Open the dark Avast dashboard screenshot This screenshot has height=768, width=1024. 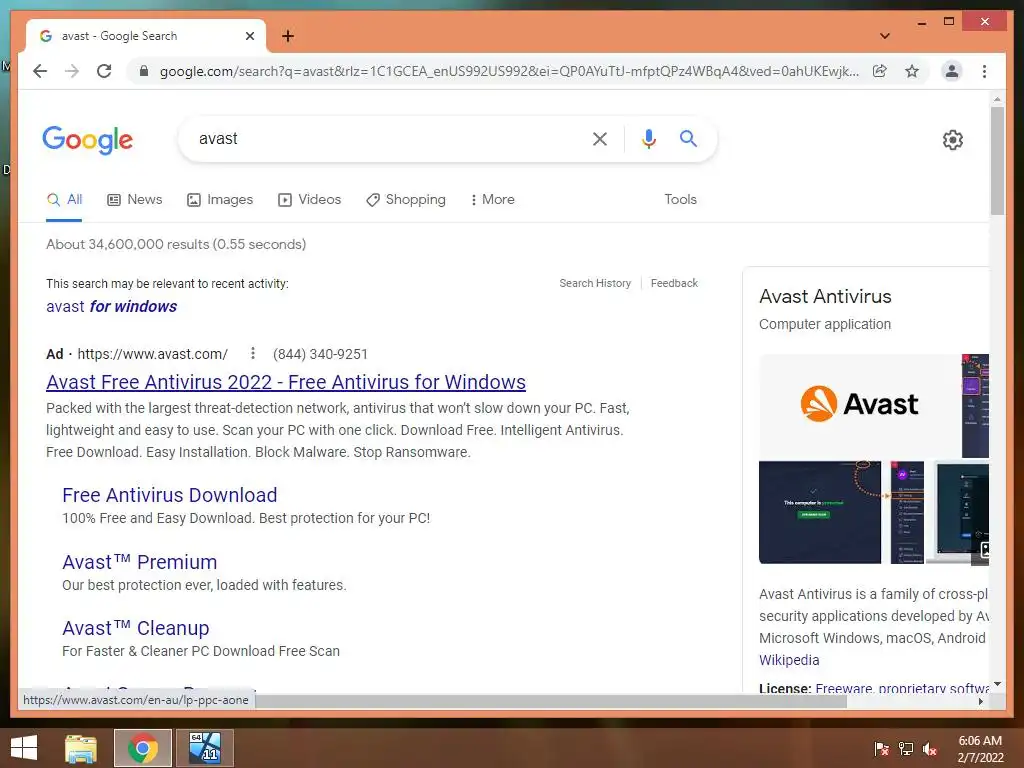(820, 513)
